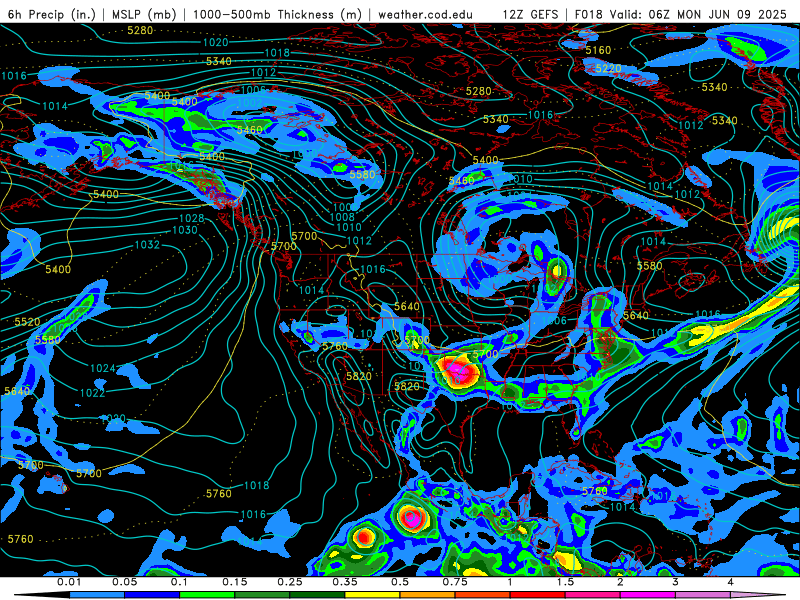Viewport: 800px width, 600px height.
Task: Click the '12Z GEFS' model run label
Action: click(x=531, y=14)
